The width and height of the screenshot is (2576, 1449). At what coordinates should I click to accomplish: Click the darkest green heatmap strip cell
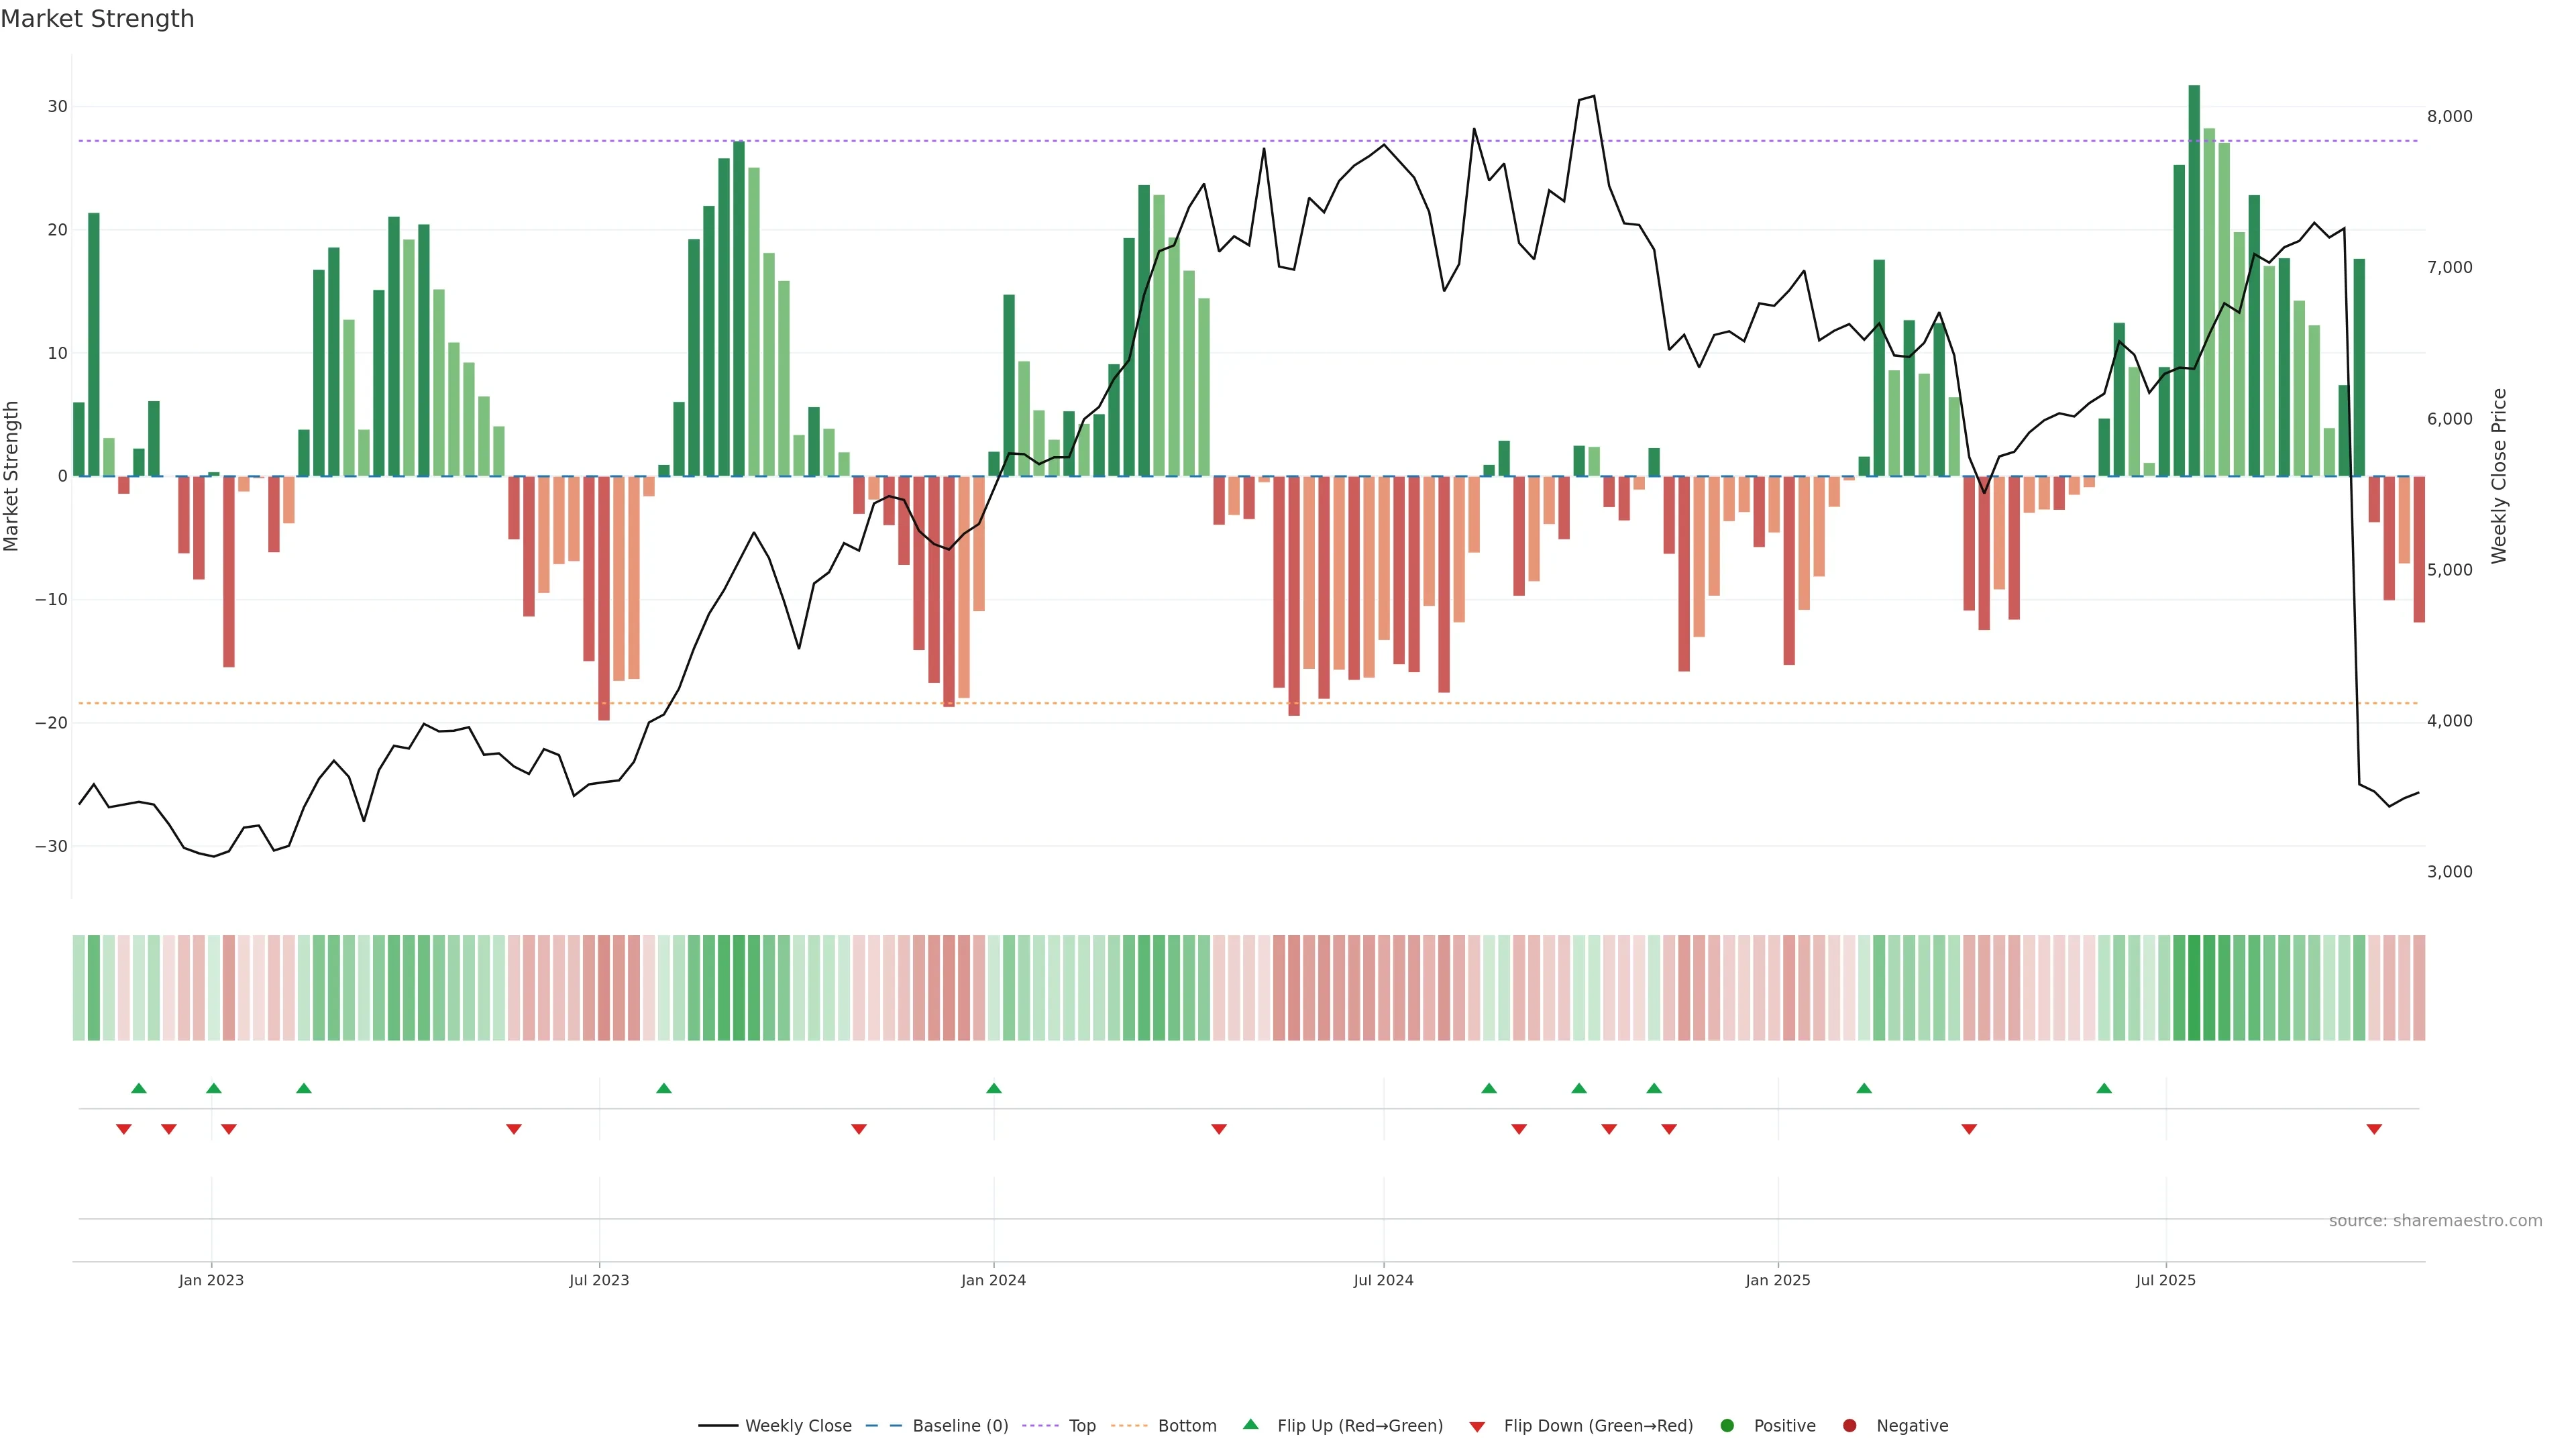2194,988
